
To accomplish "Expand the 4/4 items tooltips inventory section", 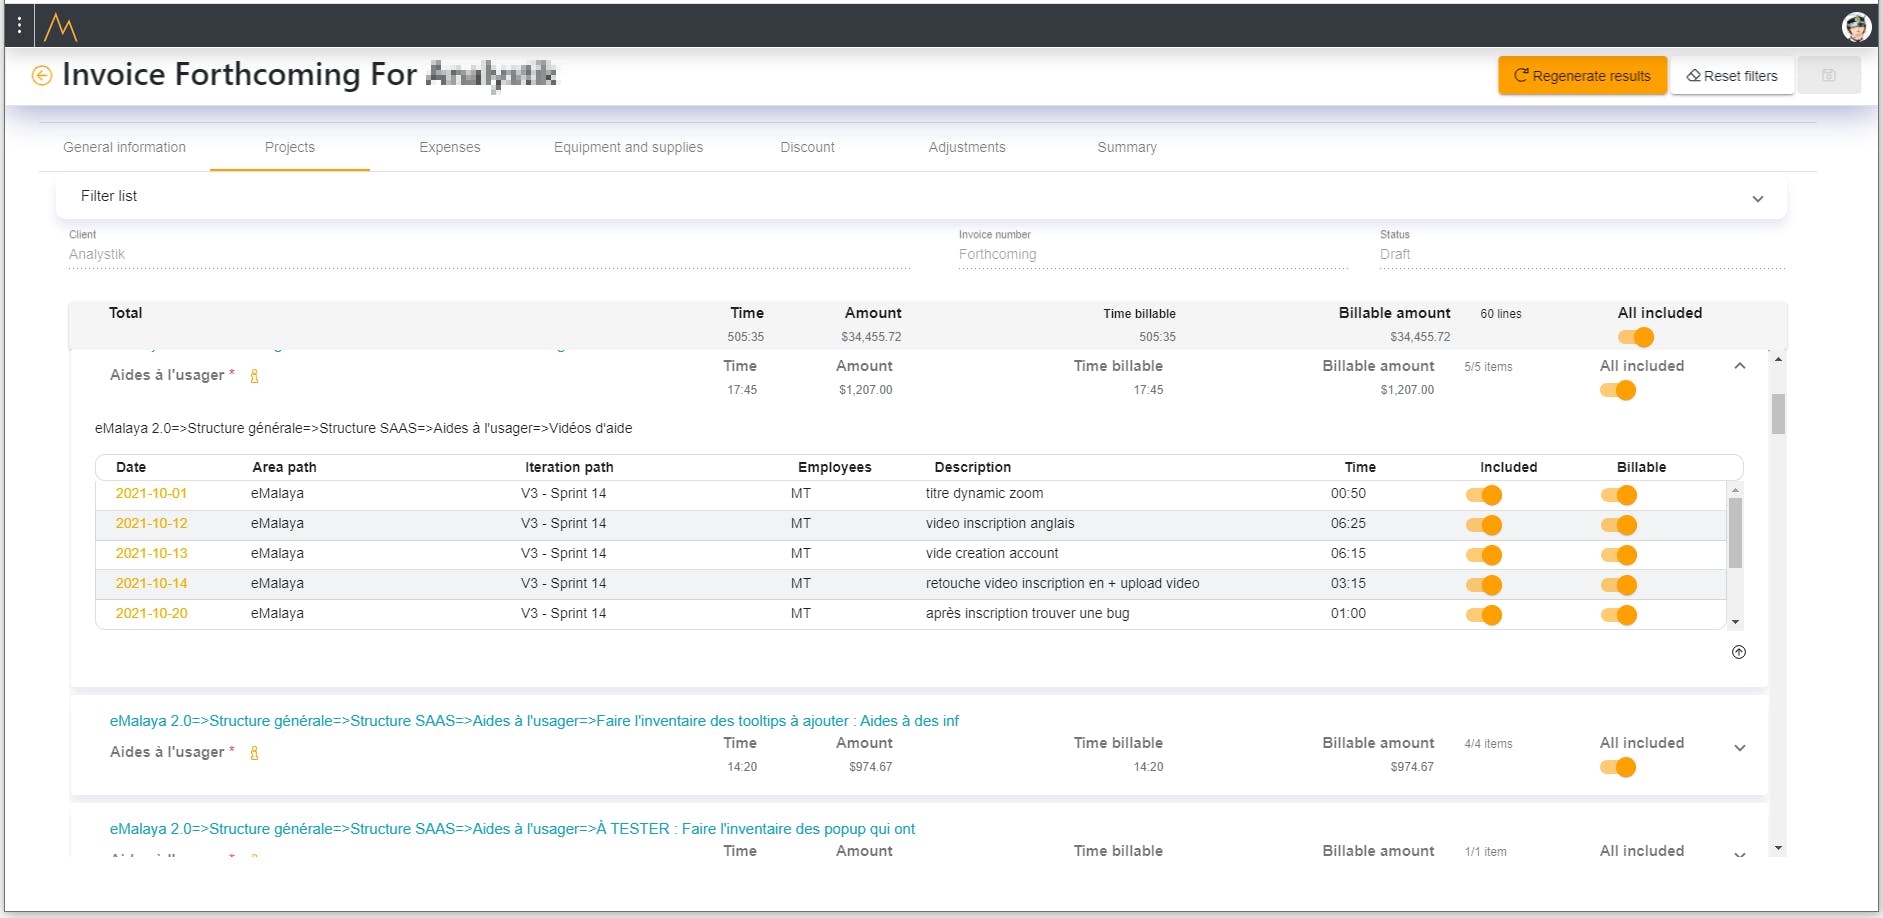I will click(x=1740, y=748).
